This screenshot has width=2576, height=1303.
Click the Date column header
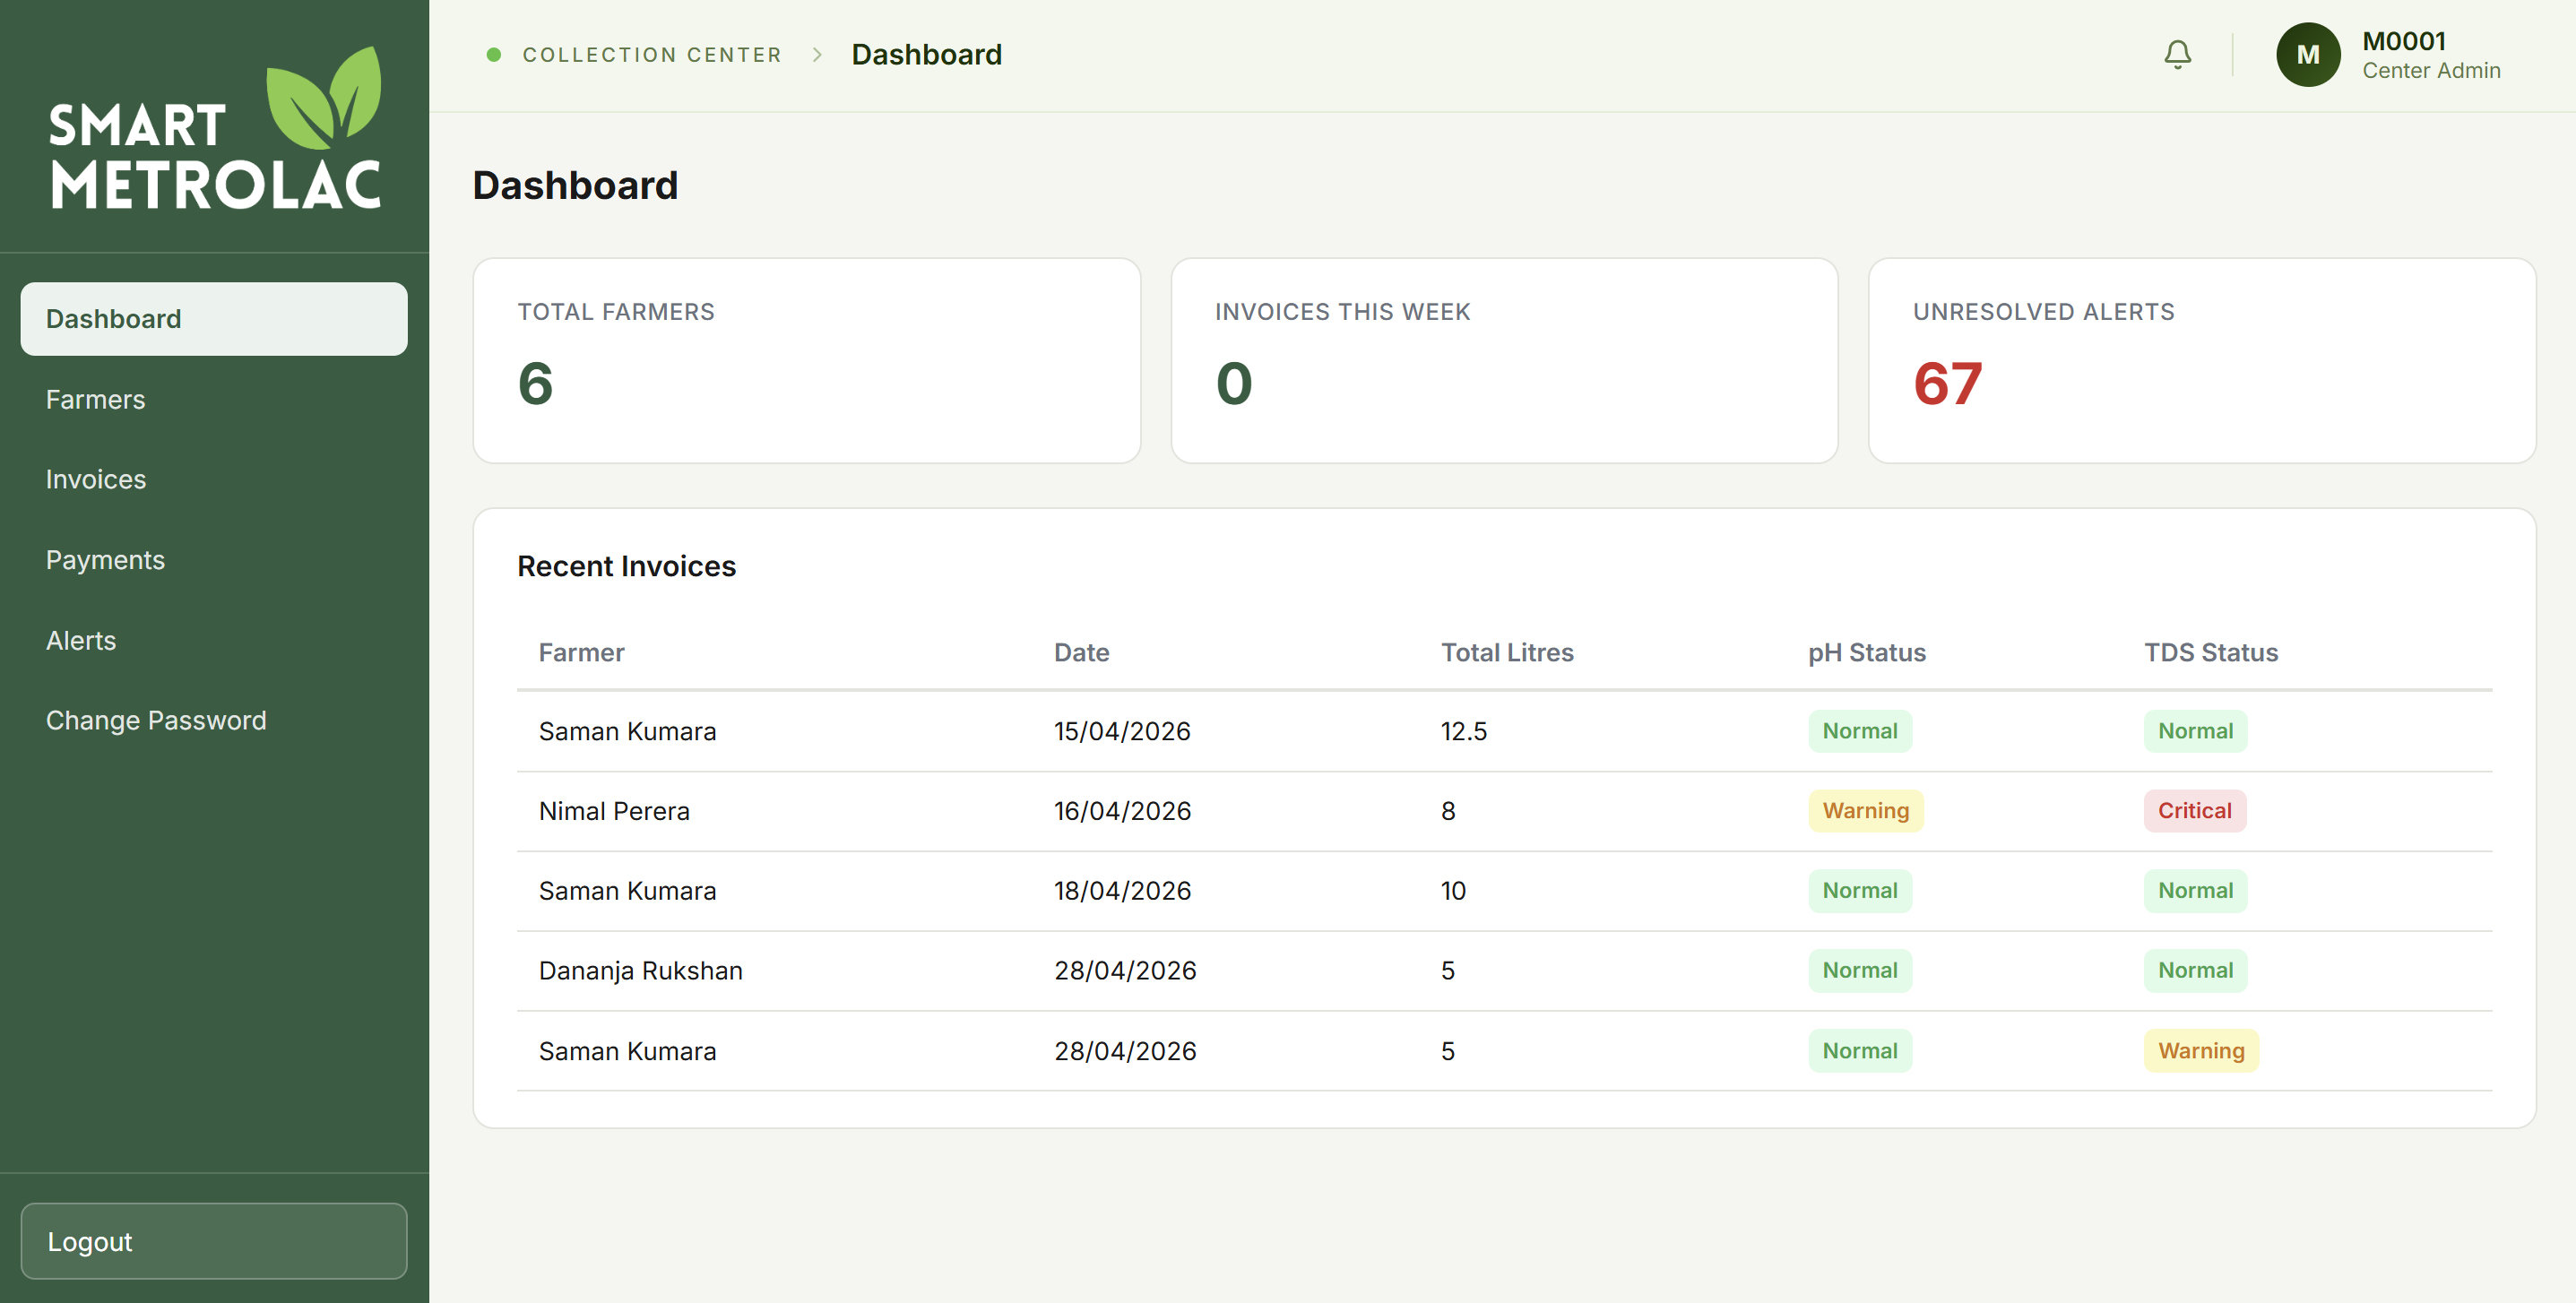tap(1081, 652)
